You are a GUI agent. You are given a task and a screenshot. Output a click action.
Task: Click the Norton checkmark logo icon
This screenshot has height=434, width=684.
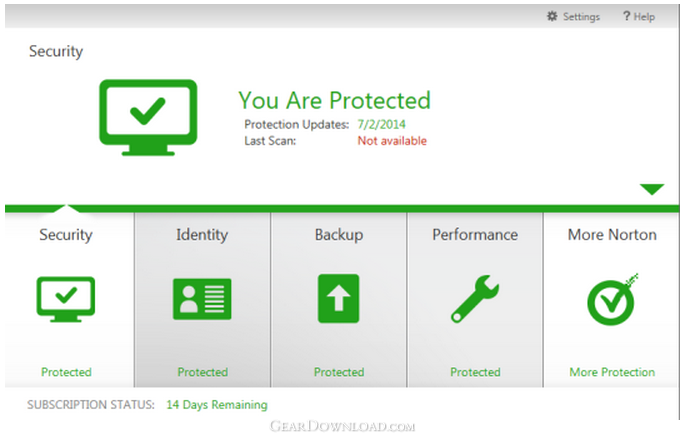pos(612,299)
